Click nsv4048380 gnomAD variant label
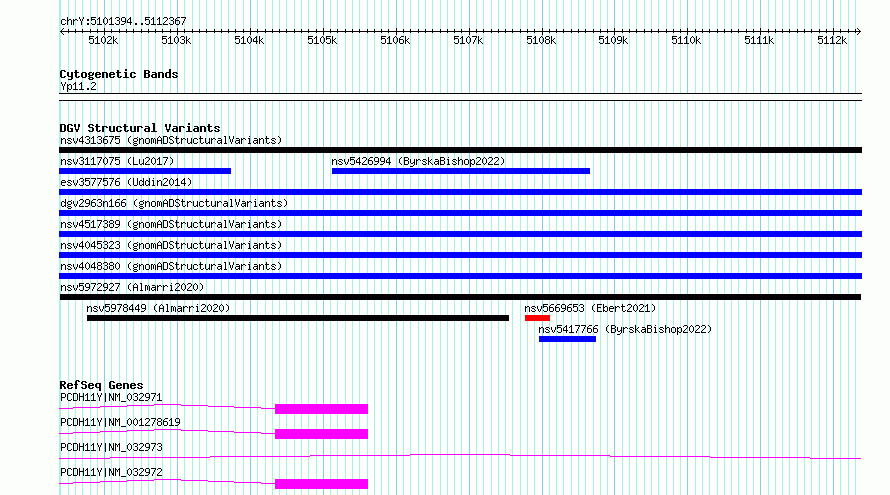890x495 pixels. click(x=171, y=266)
